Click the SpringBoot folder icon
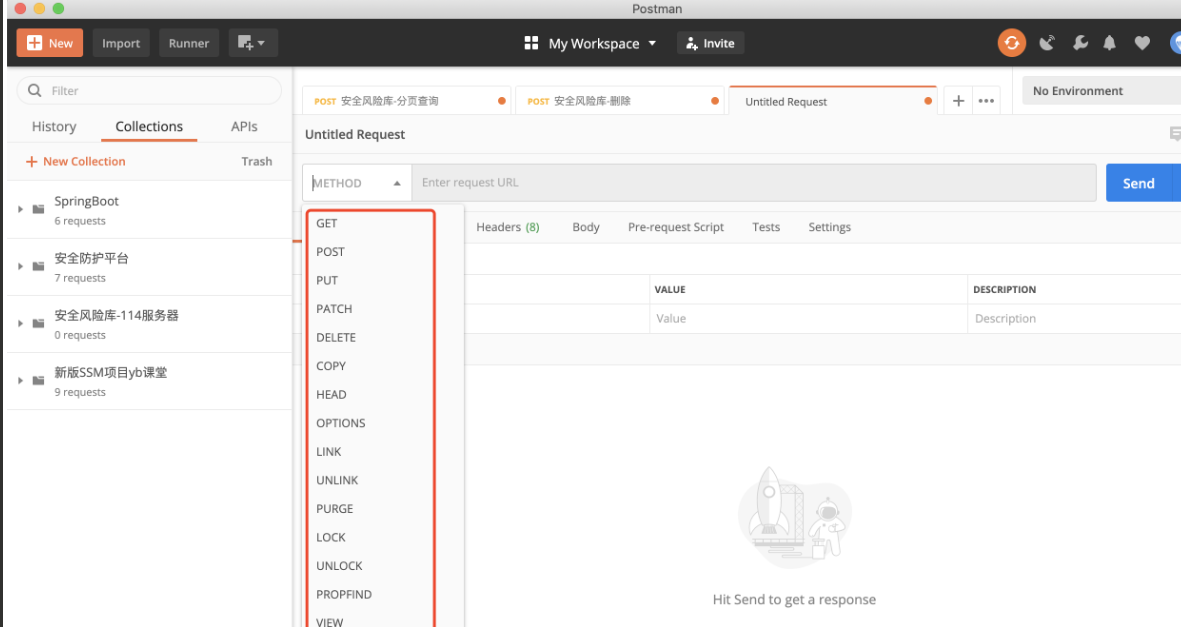 tap(38, 209)
